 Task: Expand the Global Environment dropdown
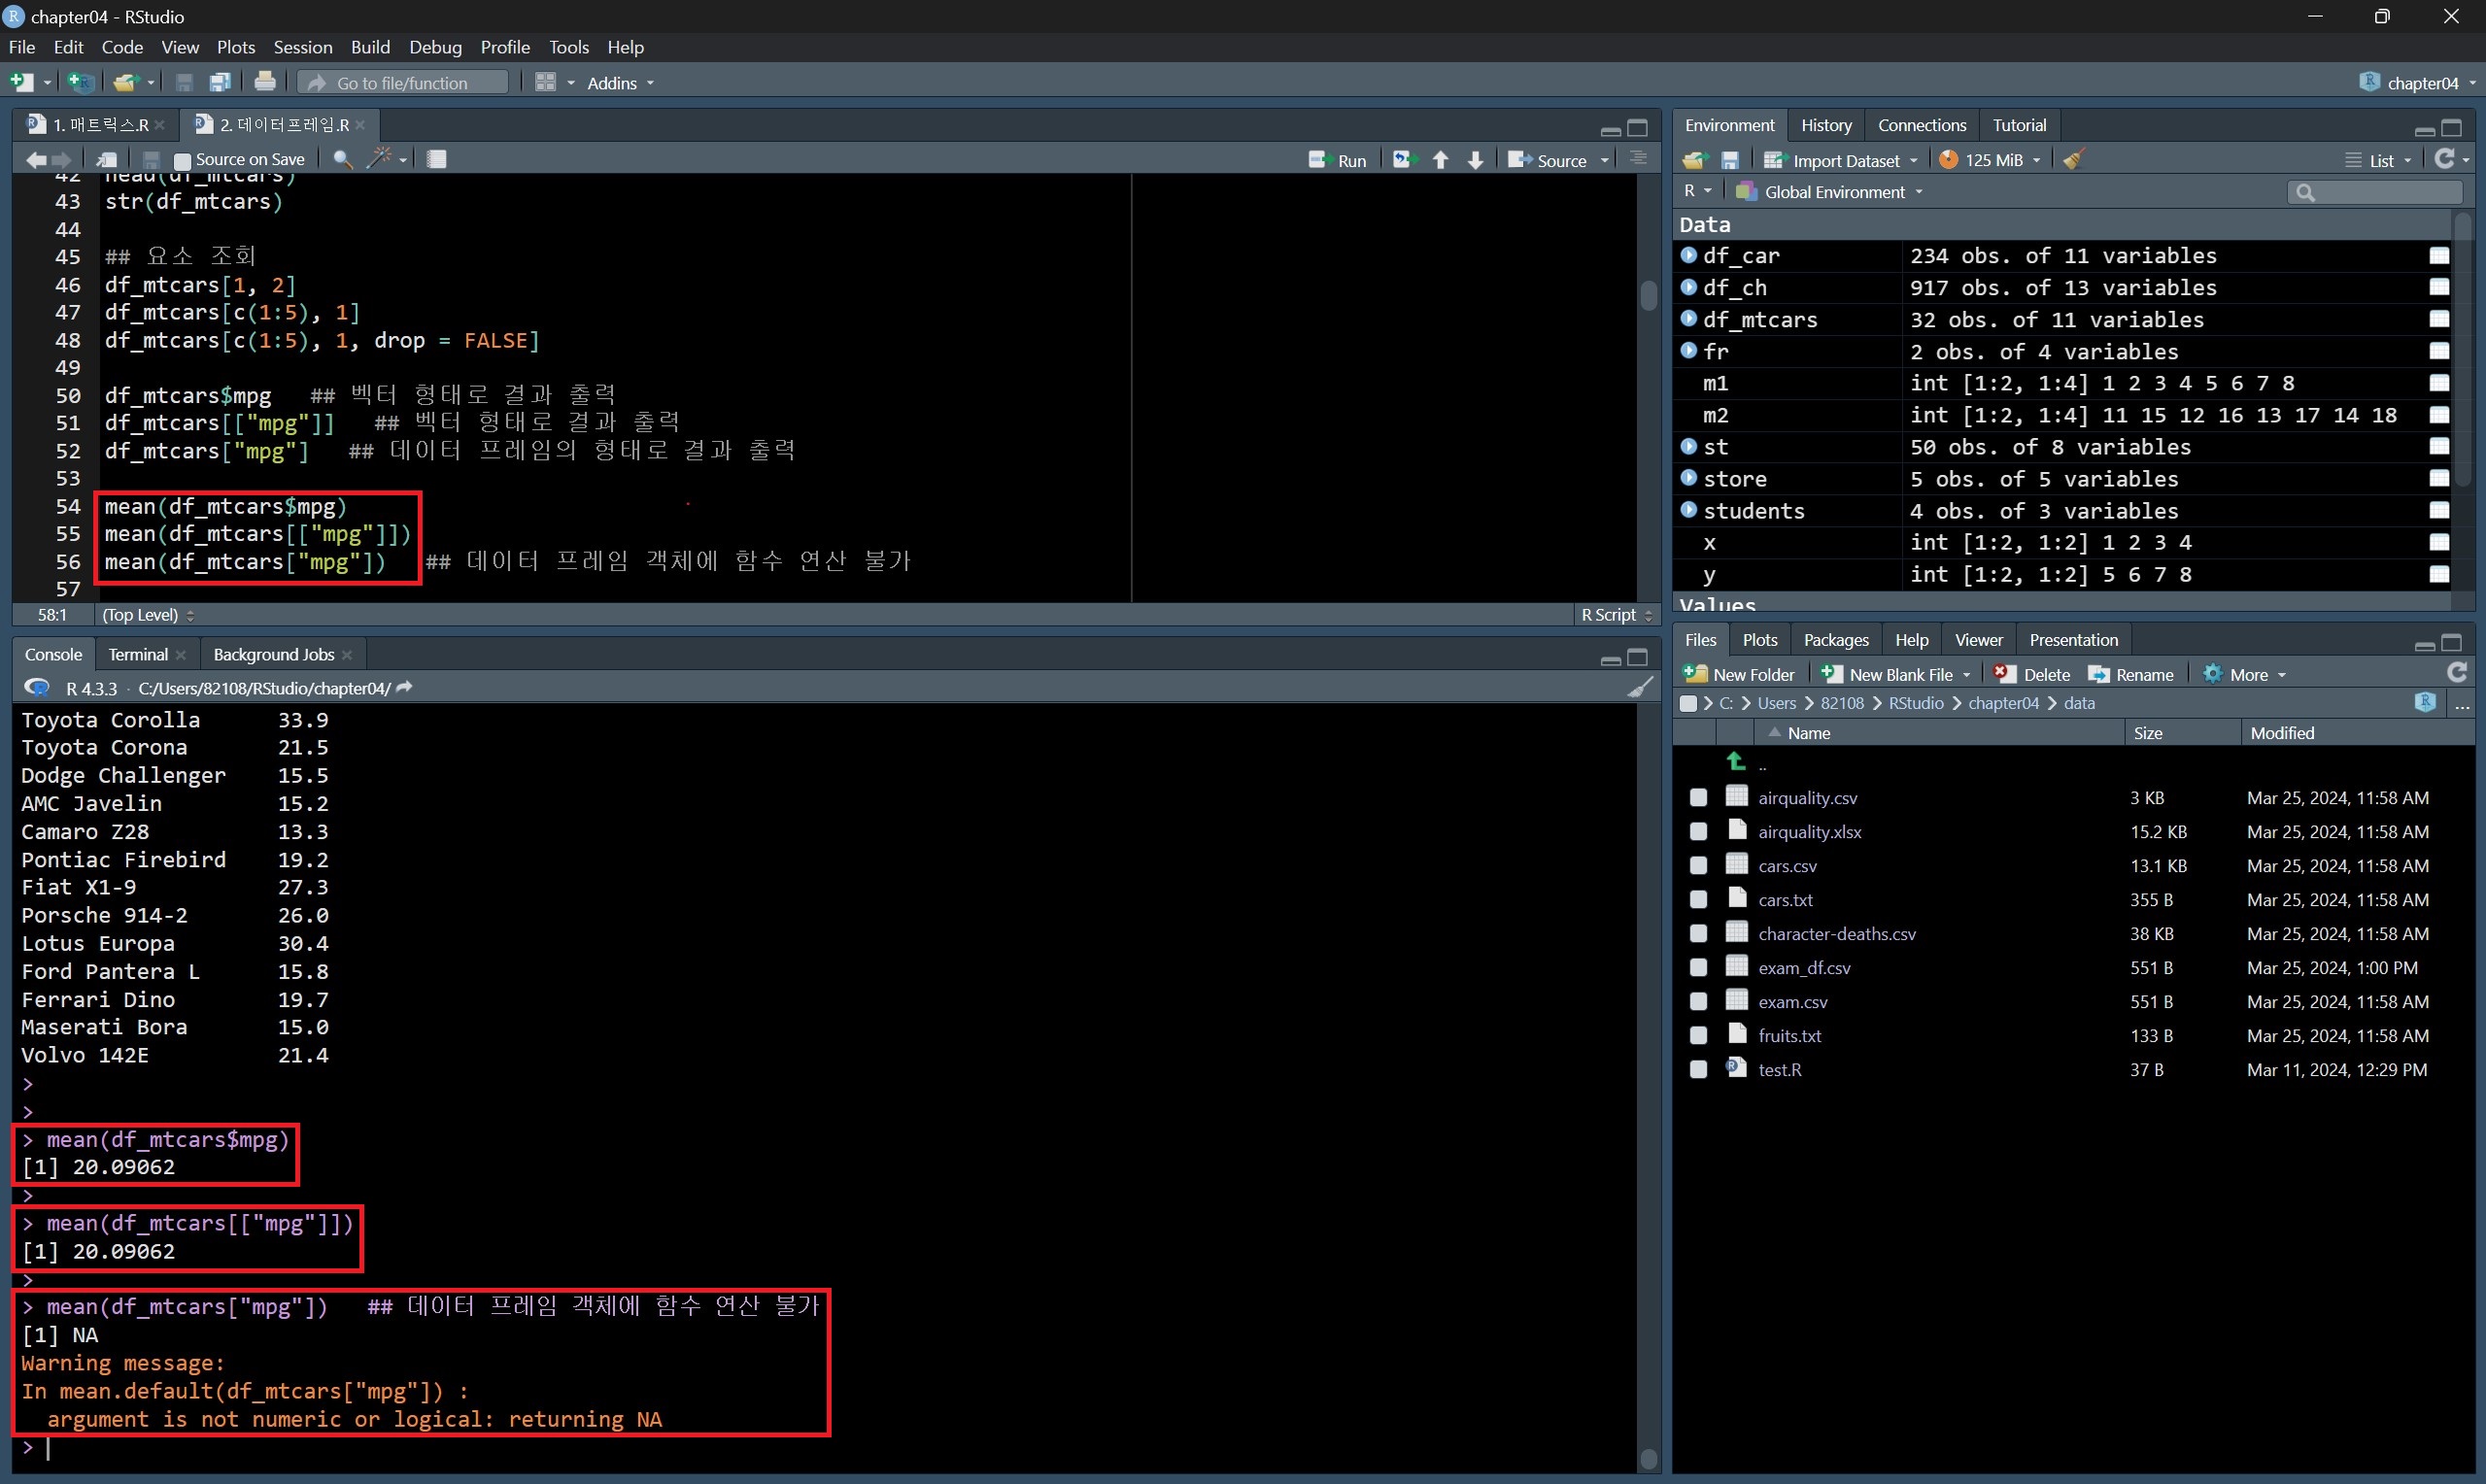coord(1834,192)
